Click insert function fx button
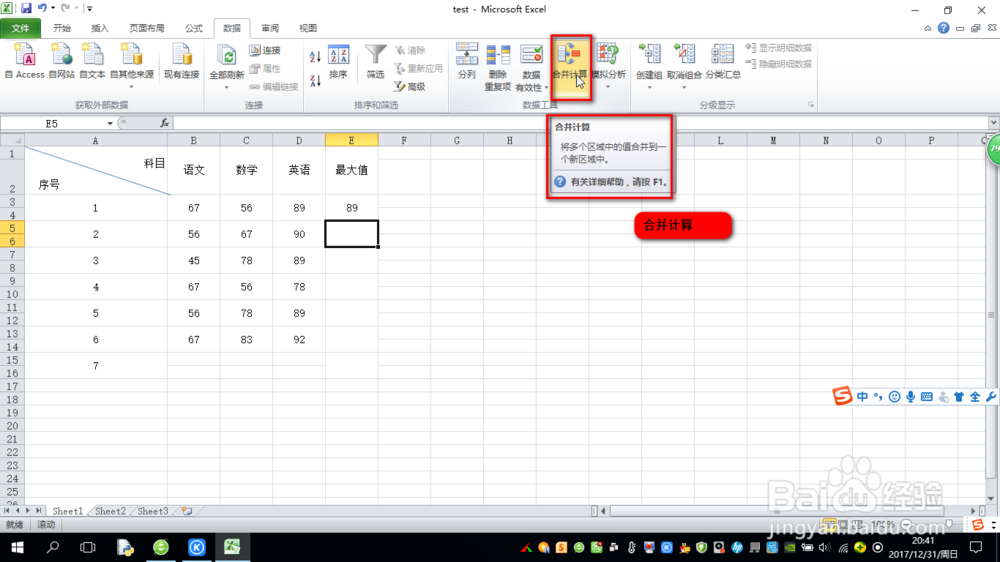The image size is (1000, 562). (x=165, y=123)
